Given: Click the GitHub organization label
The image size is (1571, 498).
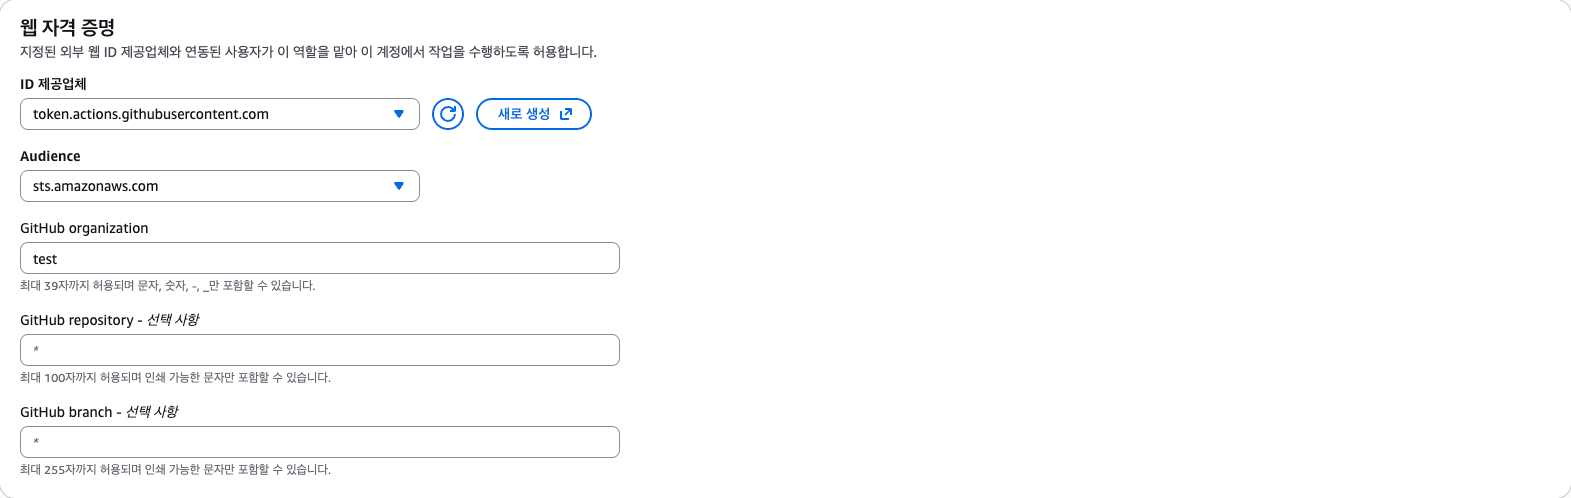Looking at the screenshot, I should pos(84,228).
